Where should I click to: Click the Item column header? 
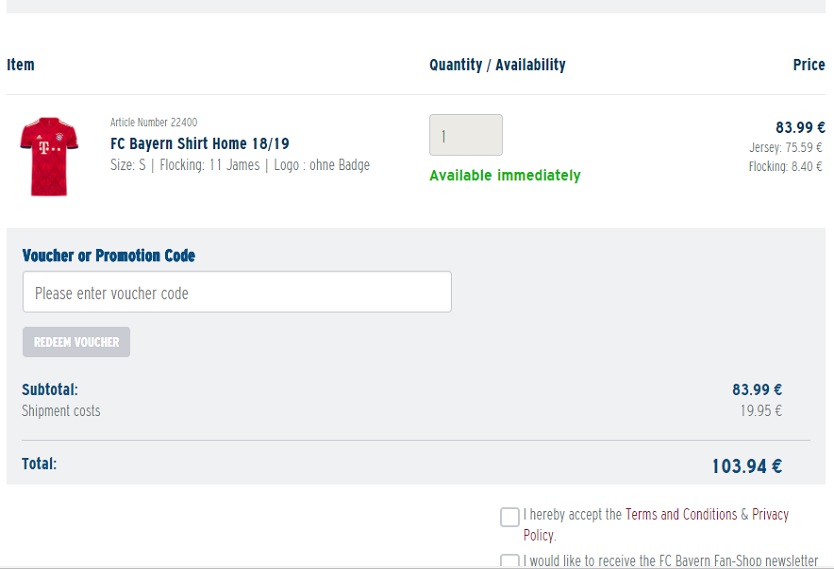pos(20,65)
